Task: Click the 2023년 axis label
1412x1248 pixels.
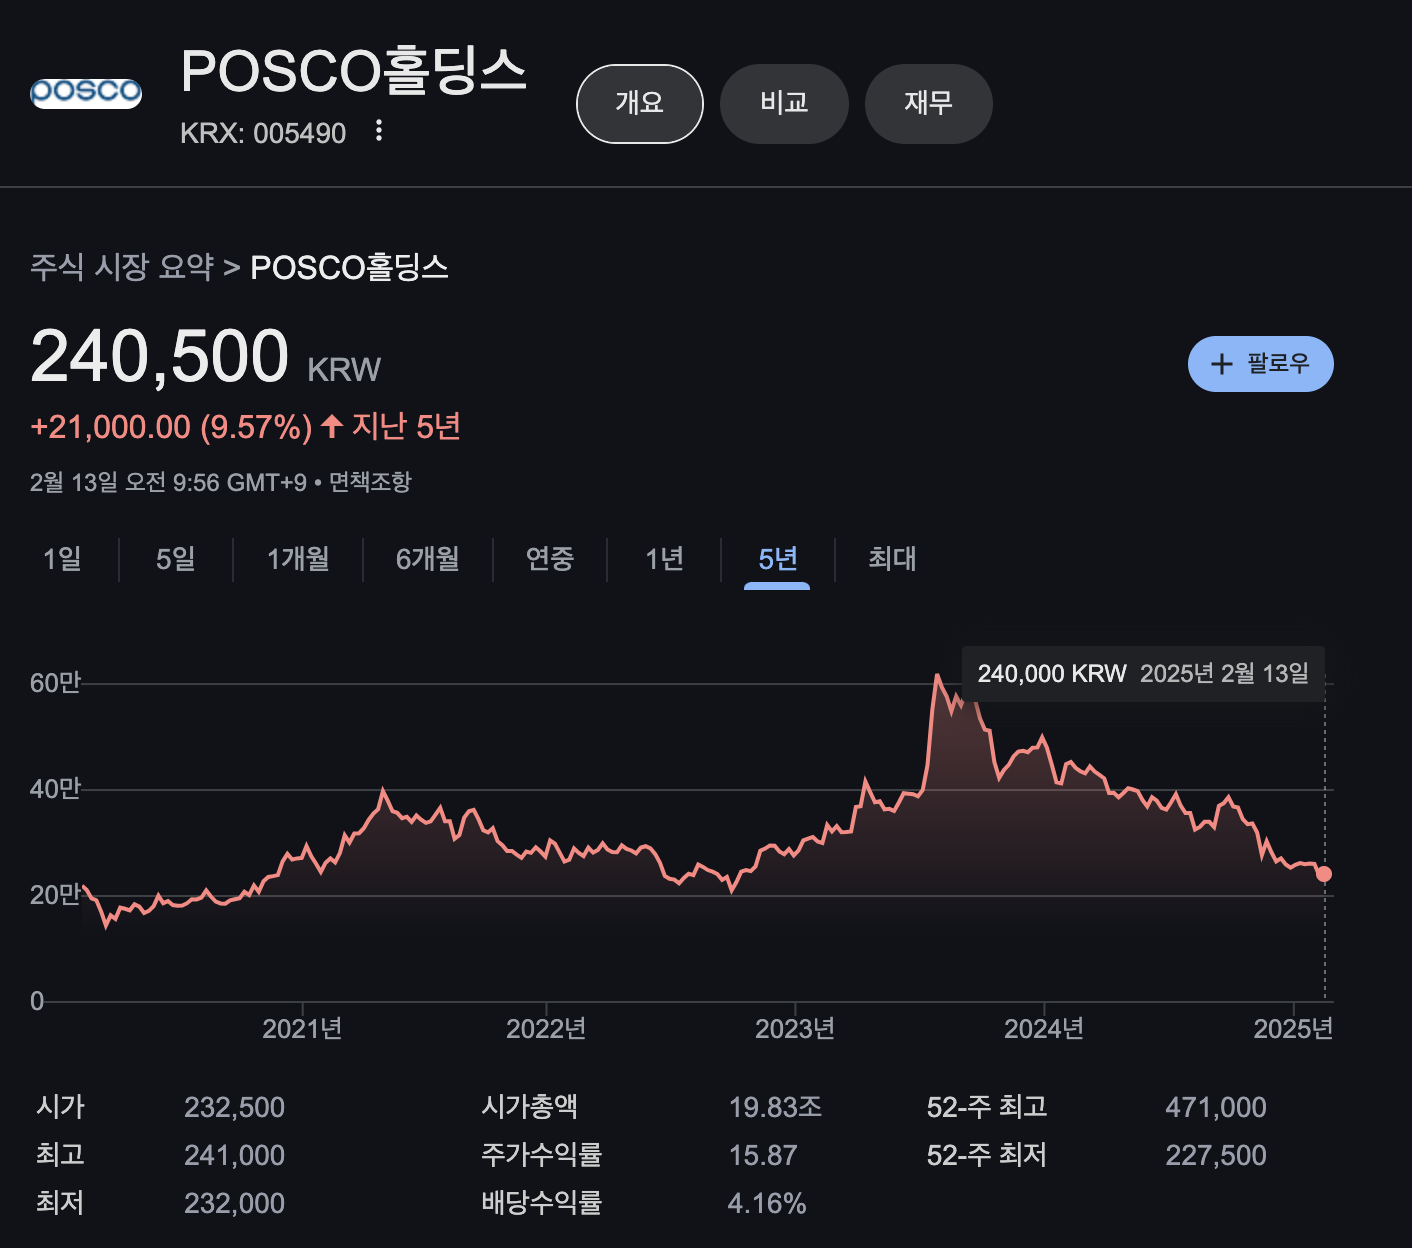Action: (795, 1029)
